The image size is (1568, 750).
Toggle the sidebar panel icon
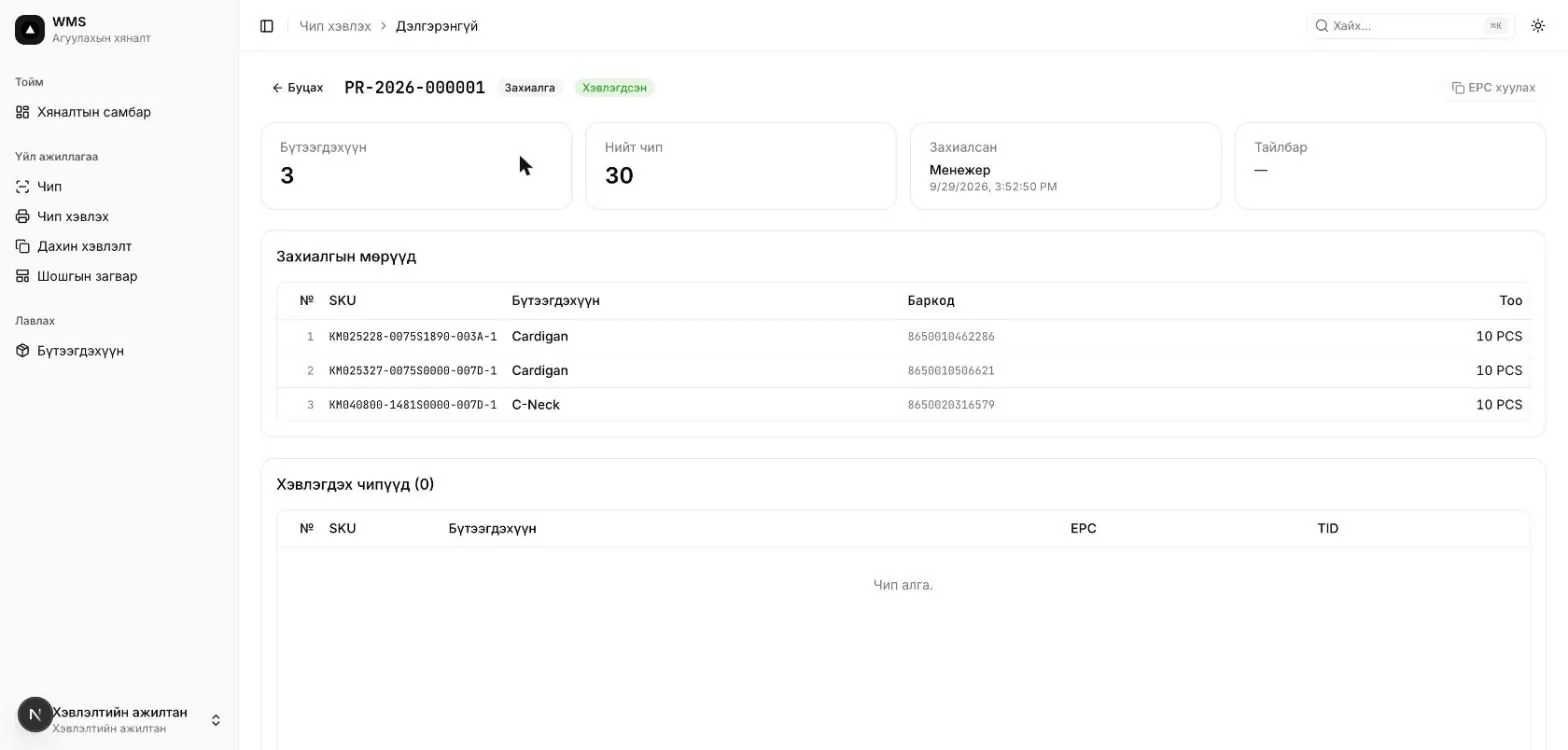click(267, 26)
